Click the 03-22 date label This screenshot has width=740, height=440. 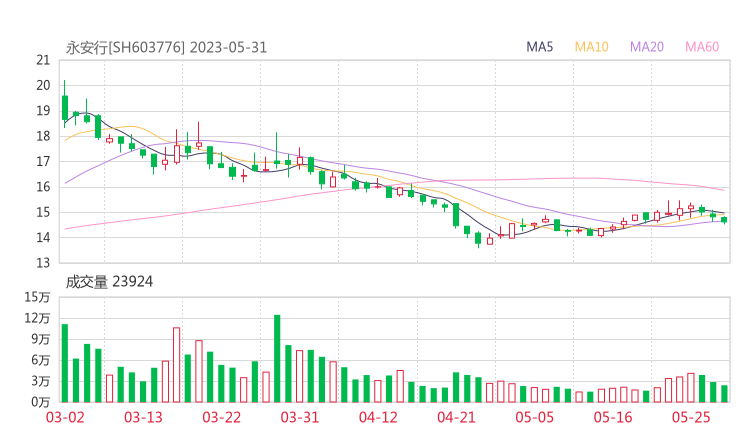pyautogui.click(x=222, y=417)
